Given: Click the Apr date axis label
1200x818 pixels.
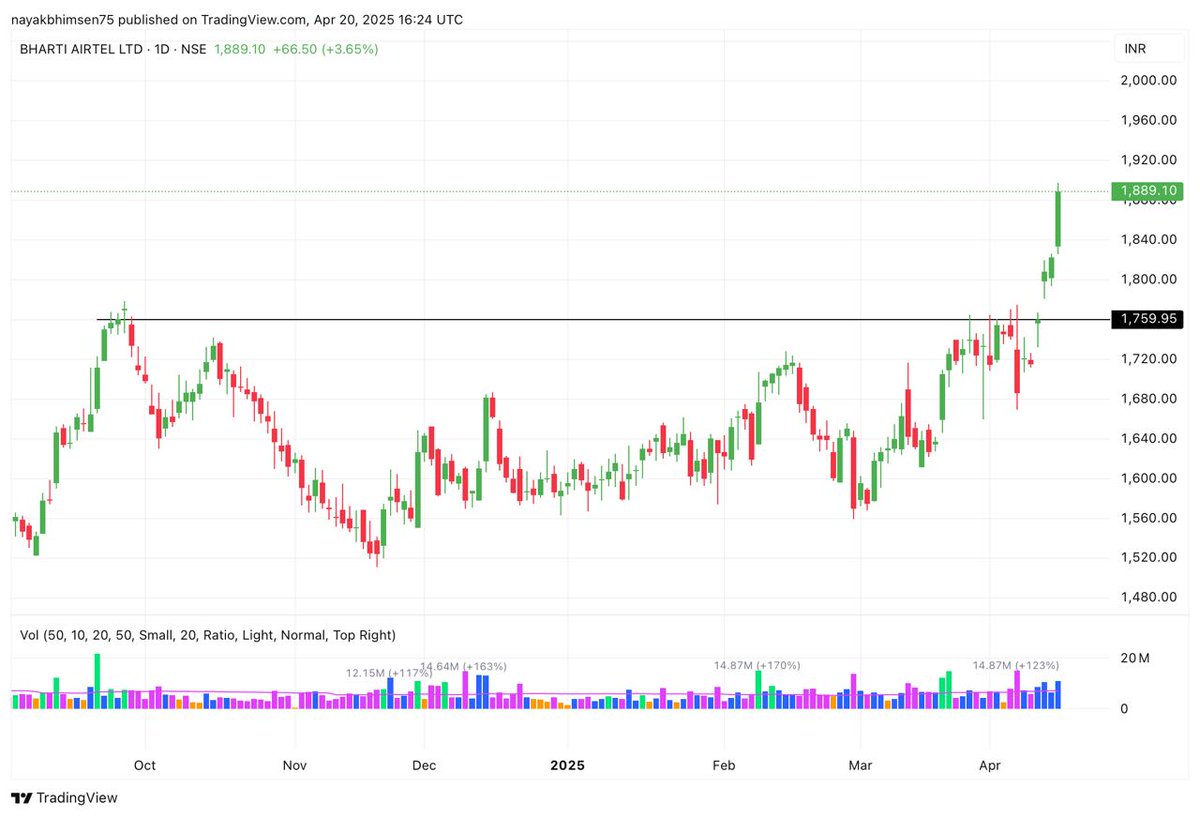Looking at the screenshot, I should (989, 766).
